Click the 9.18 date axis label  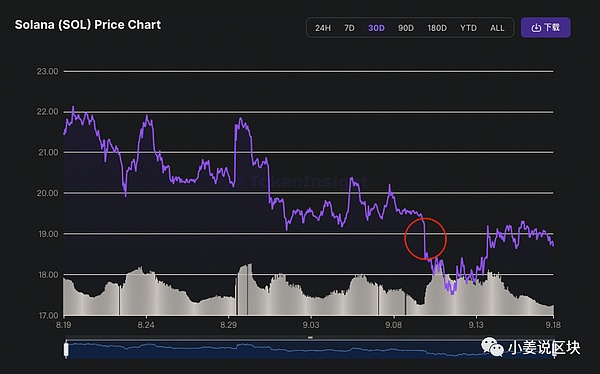(x=553, y=325)
